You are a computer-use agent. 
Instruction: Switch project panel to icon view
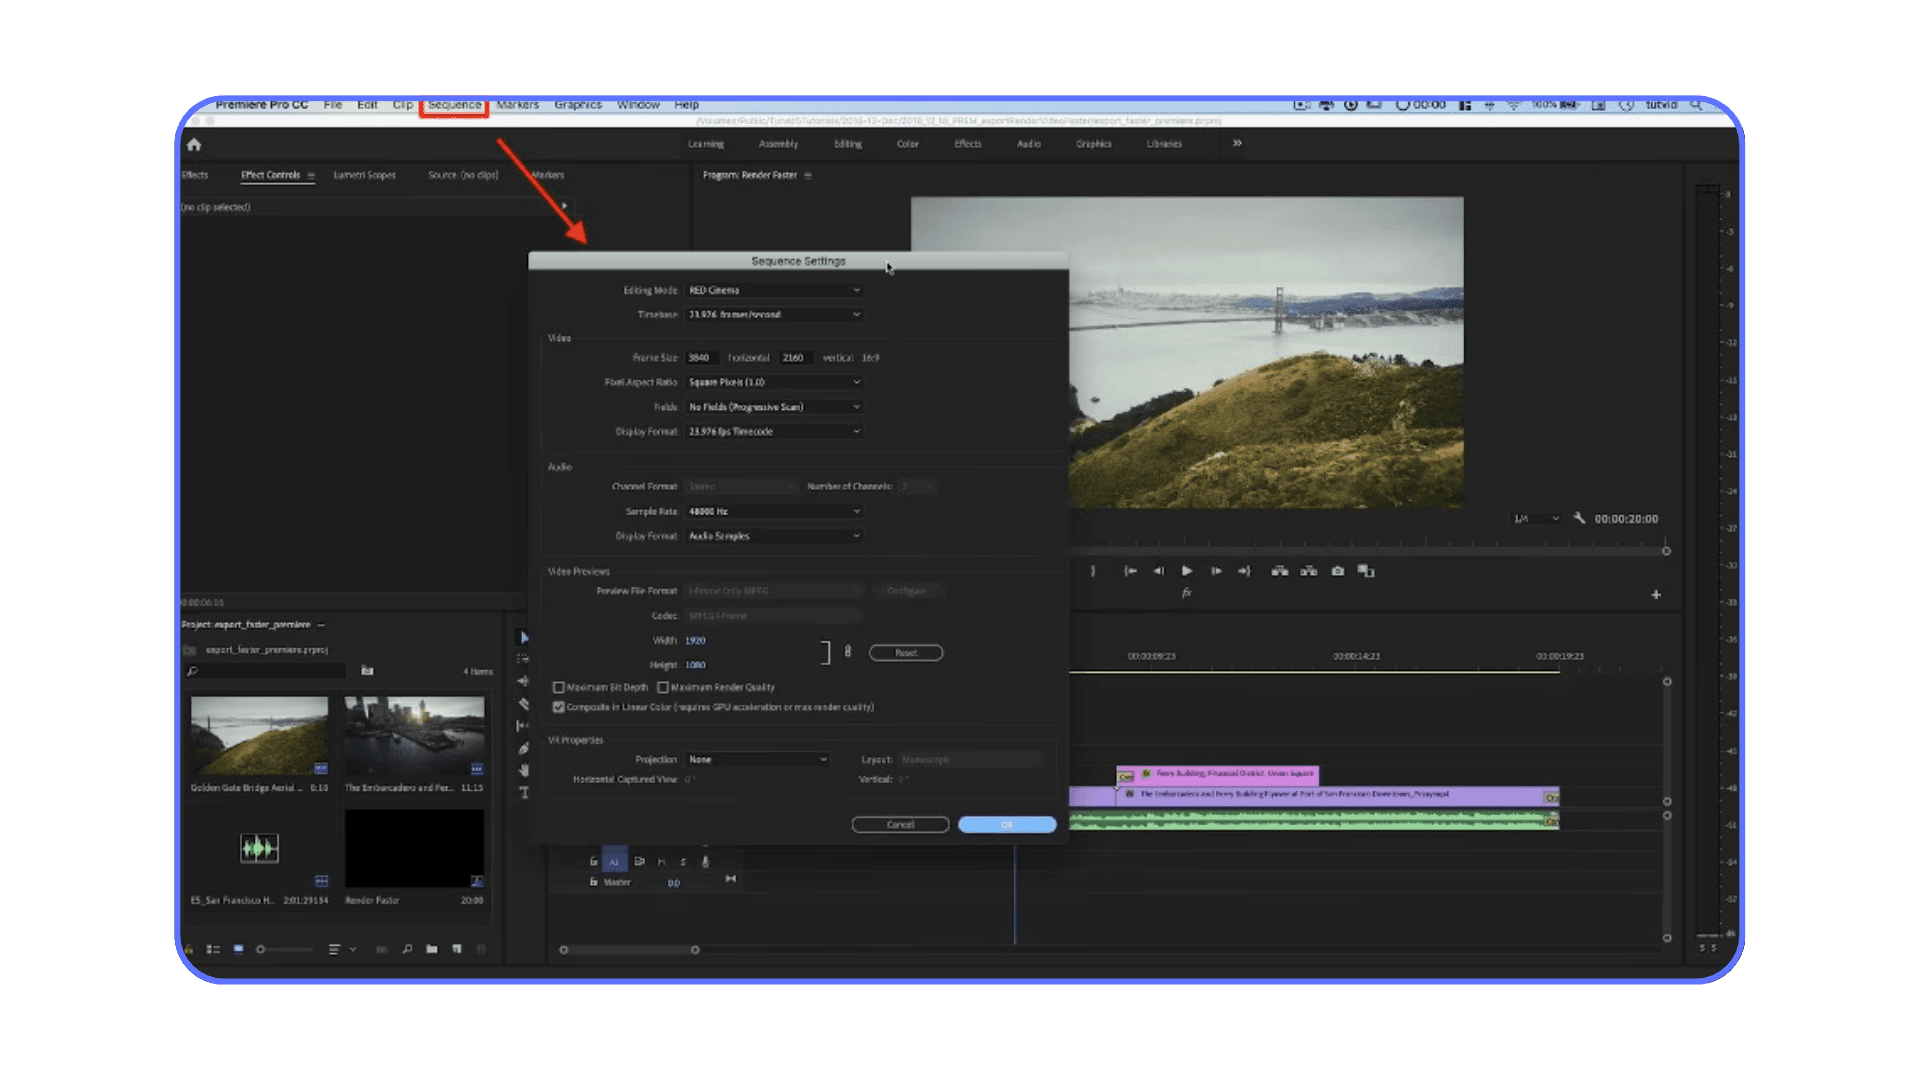[238, 949]
